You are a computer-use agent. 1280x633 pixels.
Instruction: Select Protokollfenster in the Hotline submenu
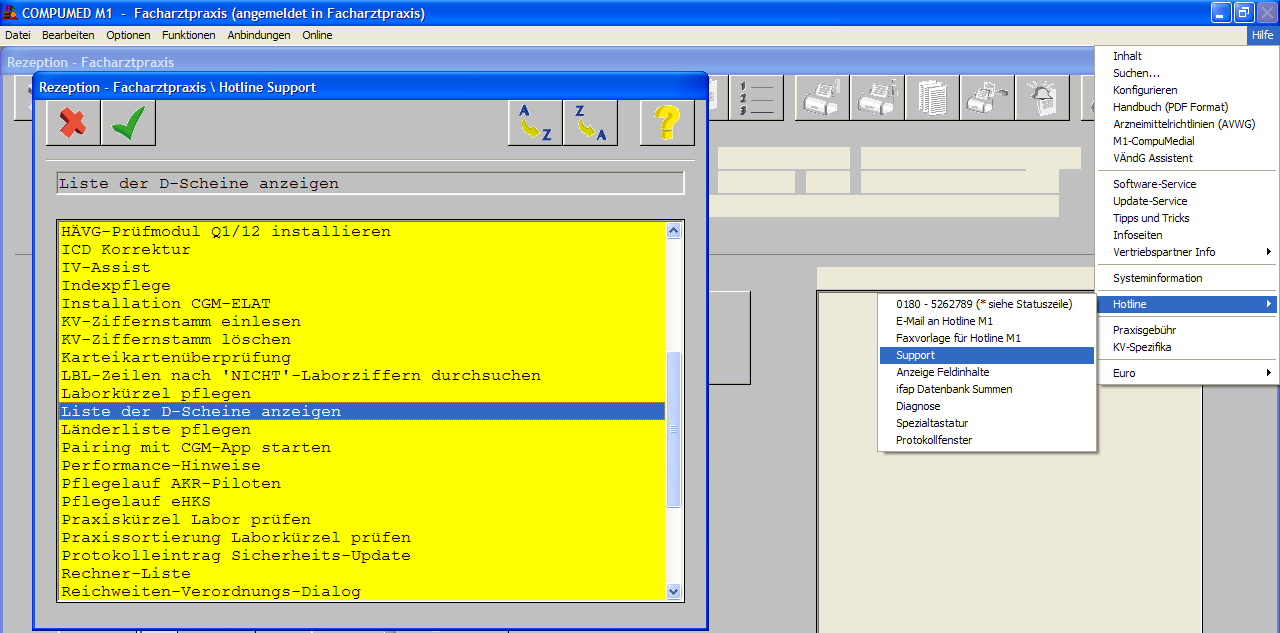pyautogui.click(x=987, y=440)
